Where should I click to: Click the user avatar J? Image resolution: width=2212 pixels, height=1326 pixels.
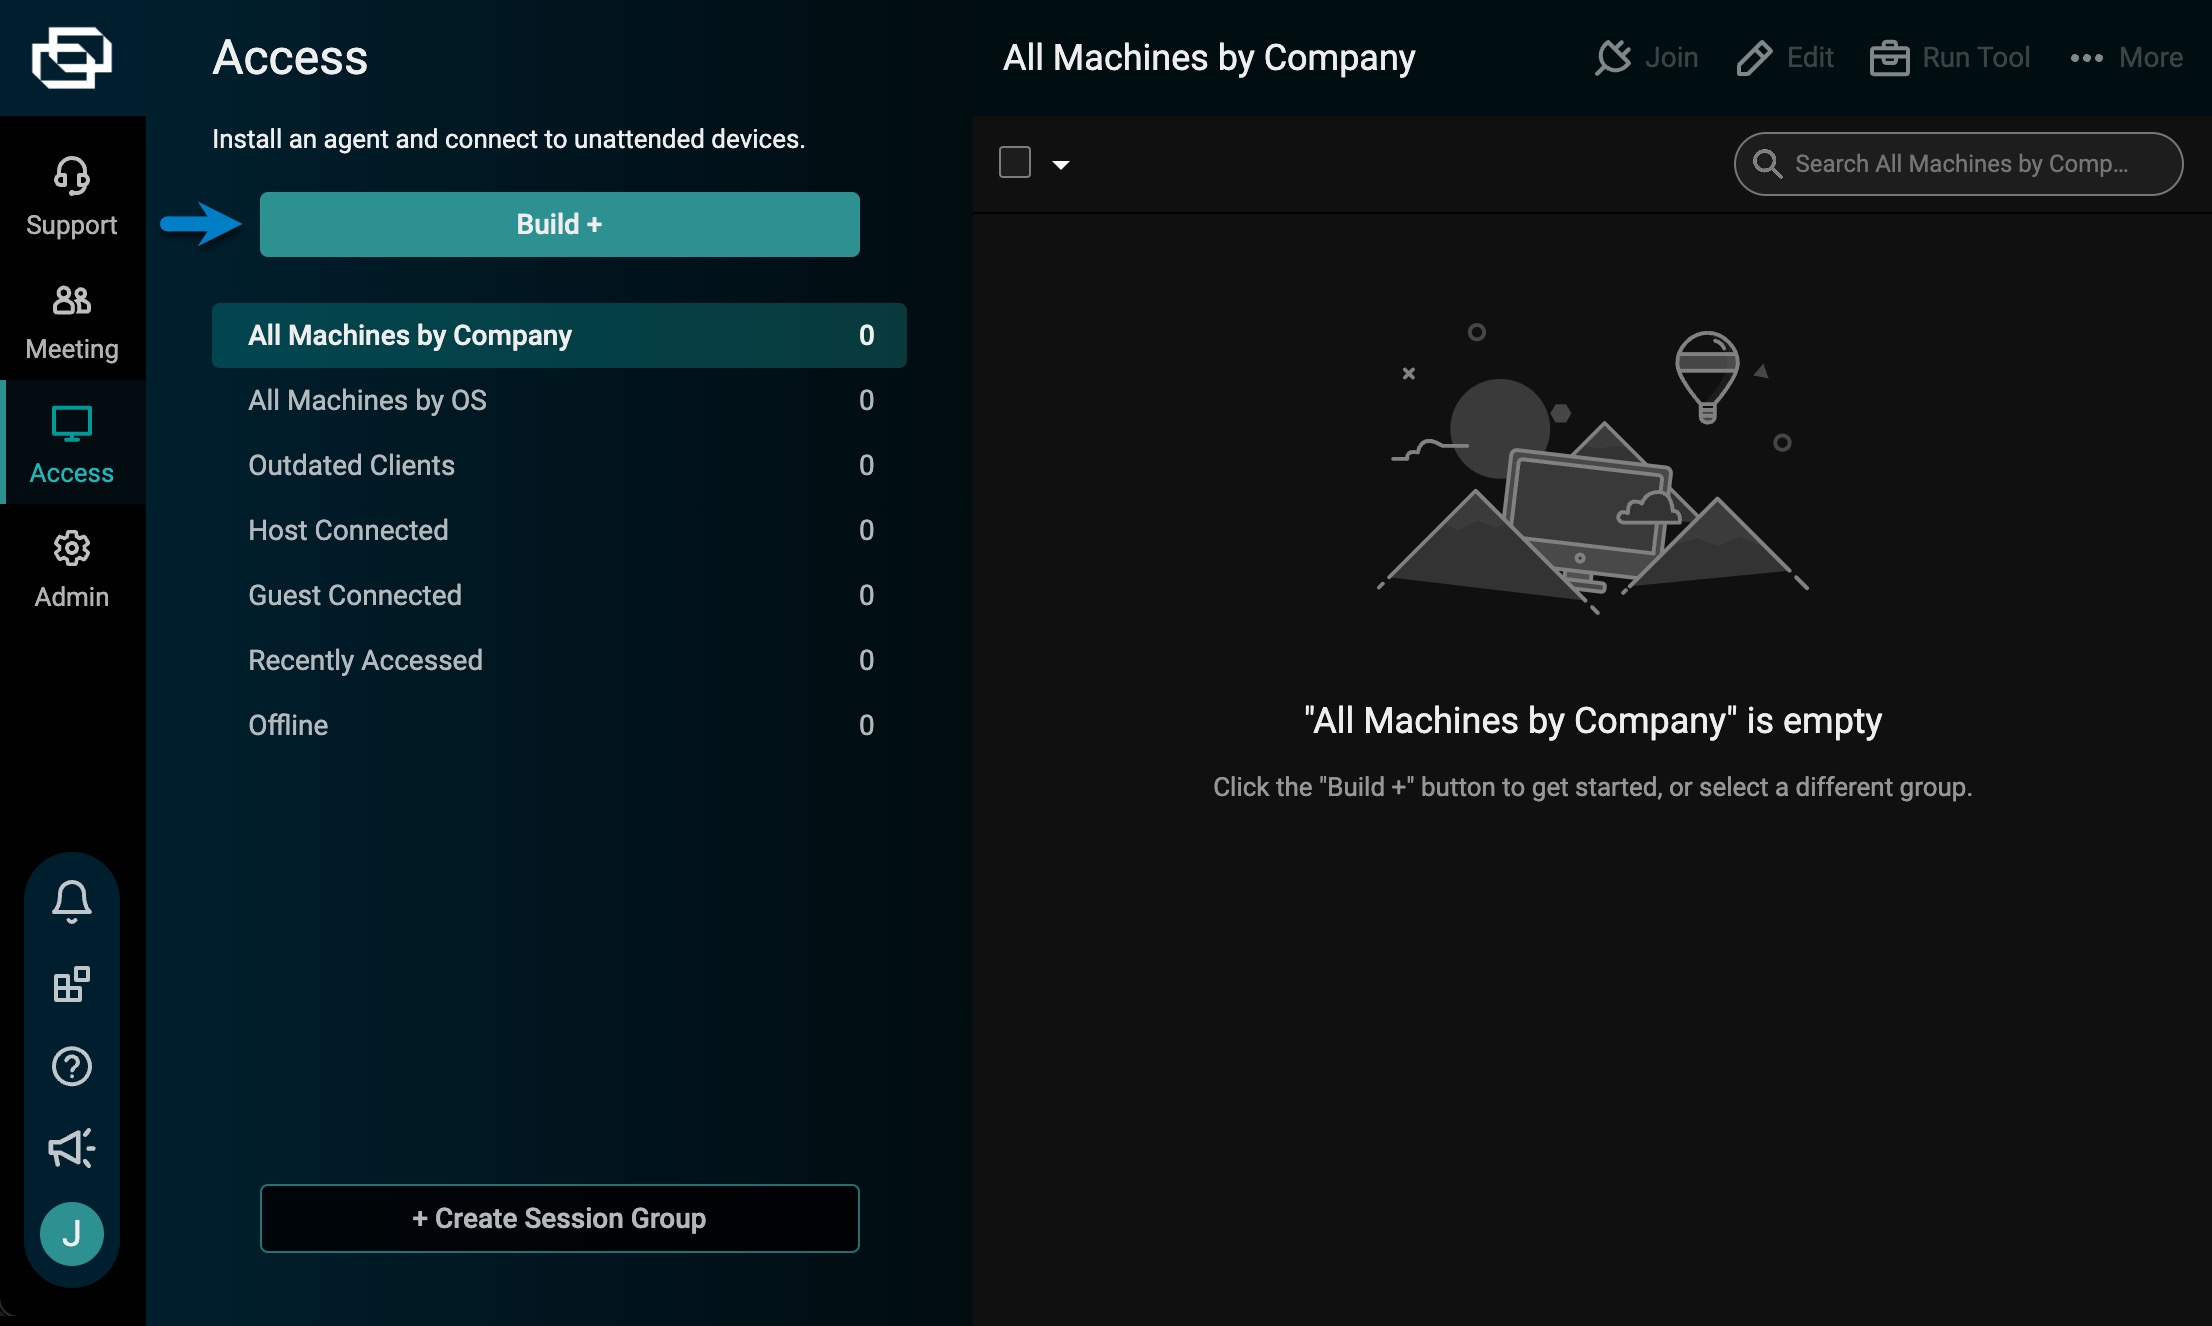click(x=71, y=1233)
